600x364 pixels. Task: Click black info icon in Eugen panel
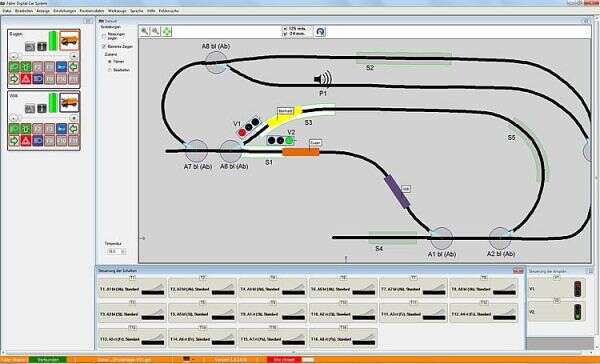click(42, 47)
